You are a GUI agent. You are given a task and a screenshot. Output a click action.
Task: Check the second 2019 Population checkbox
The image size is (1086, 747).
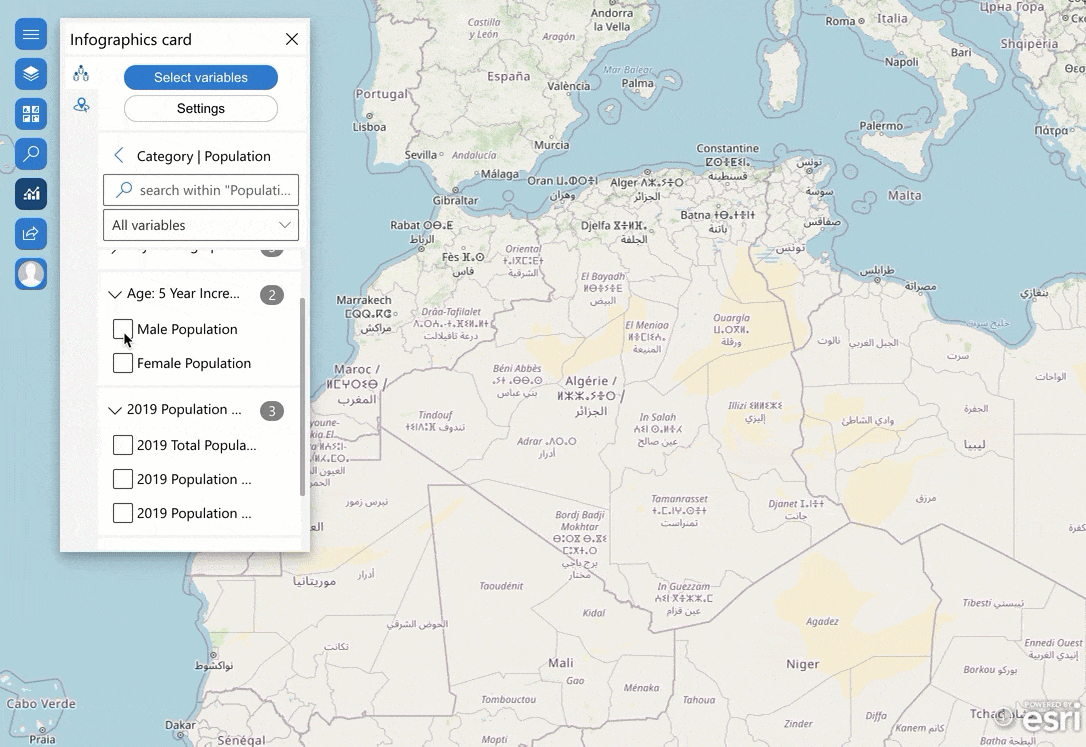(123, 478)
